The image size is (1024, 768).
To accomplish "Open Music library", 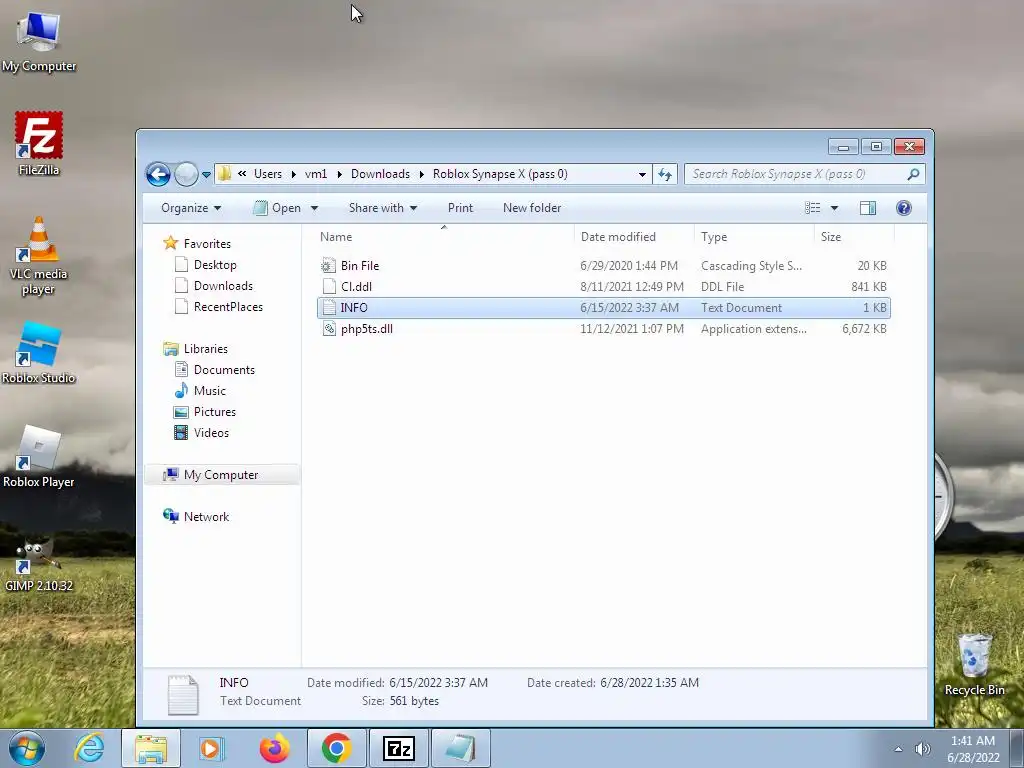I will pos(210,391).
